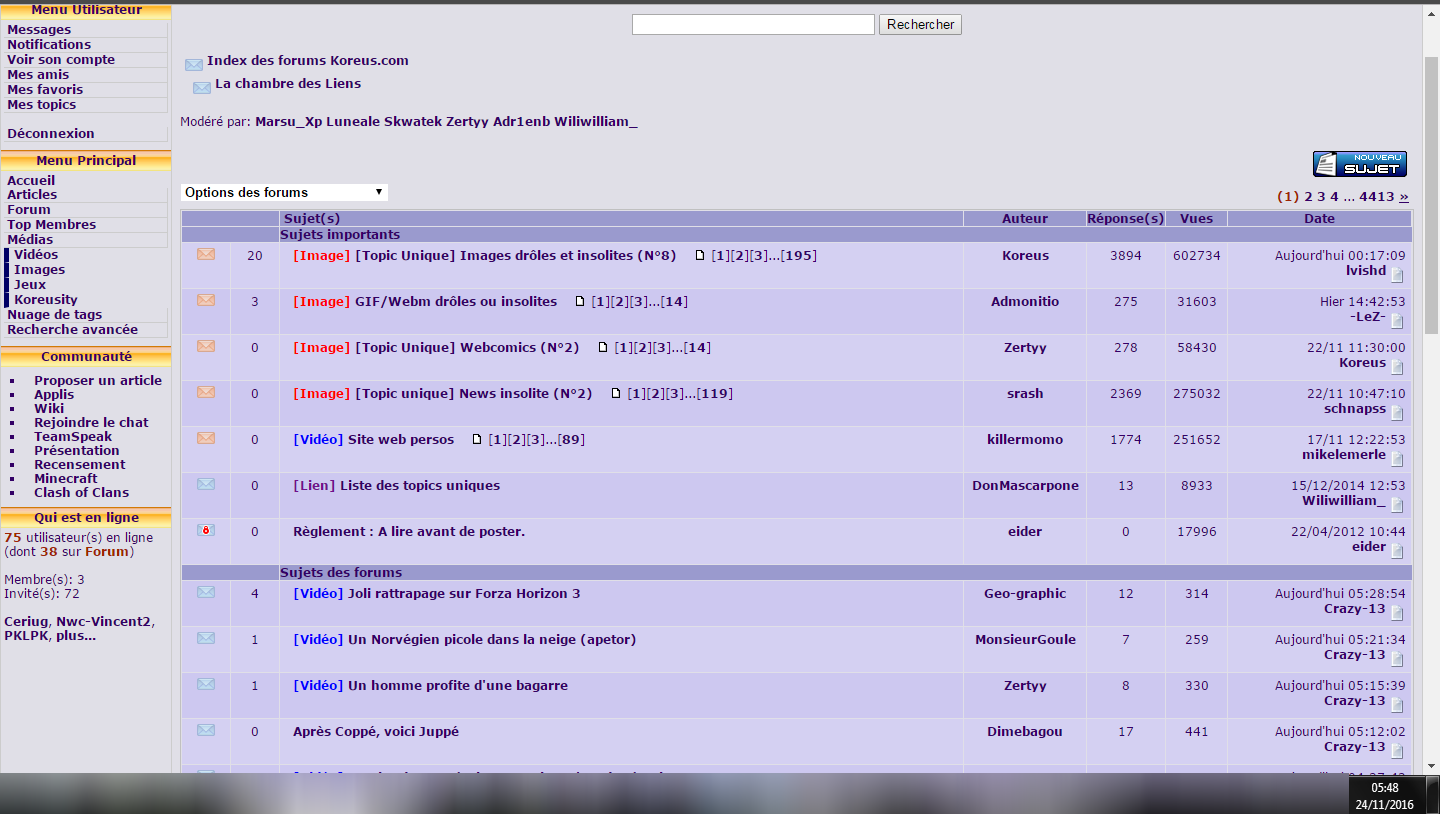This screenshot has height=814, width=1440.
Task: Click envelope icon beside Après Coppé, voici Juppé
Action: click(x=206, y=730)
